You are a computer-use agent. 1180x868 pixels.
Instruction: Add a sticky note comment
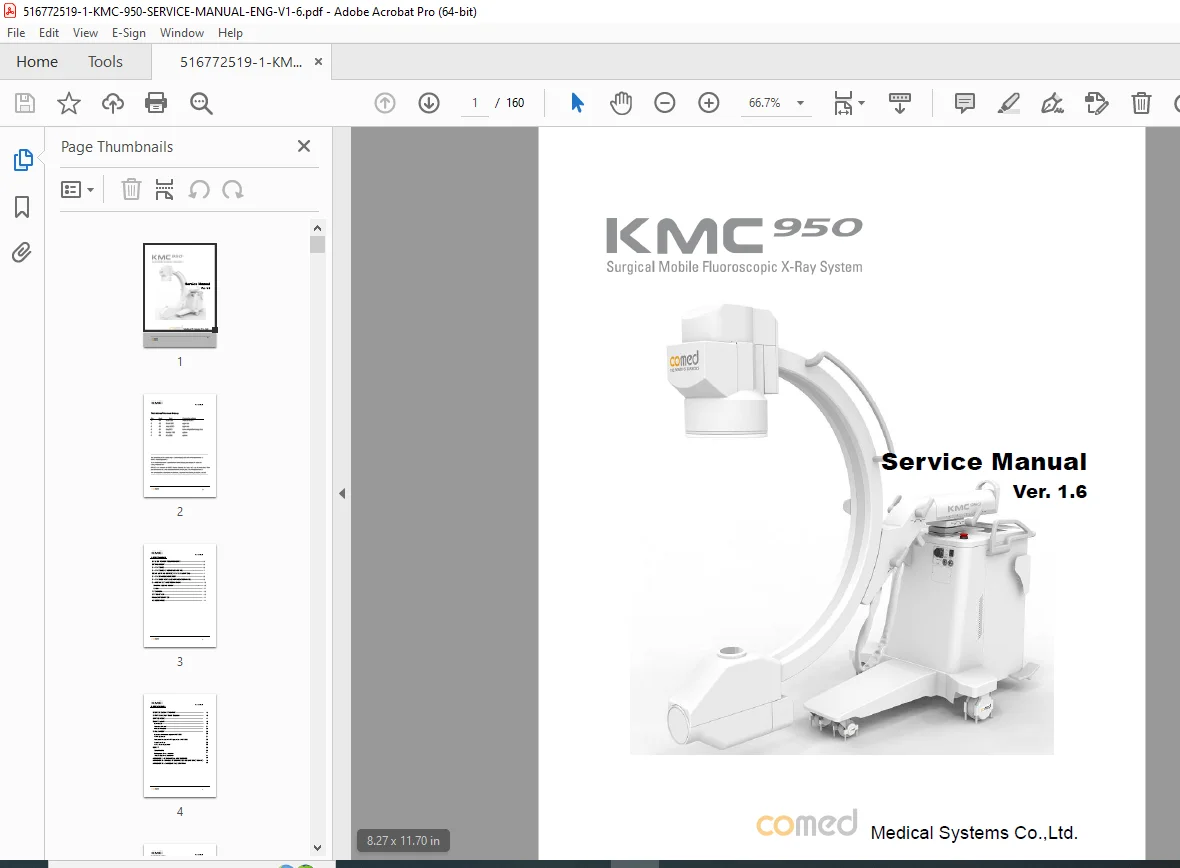pyautogui.click(x=965, y=103)
